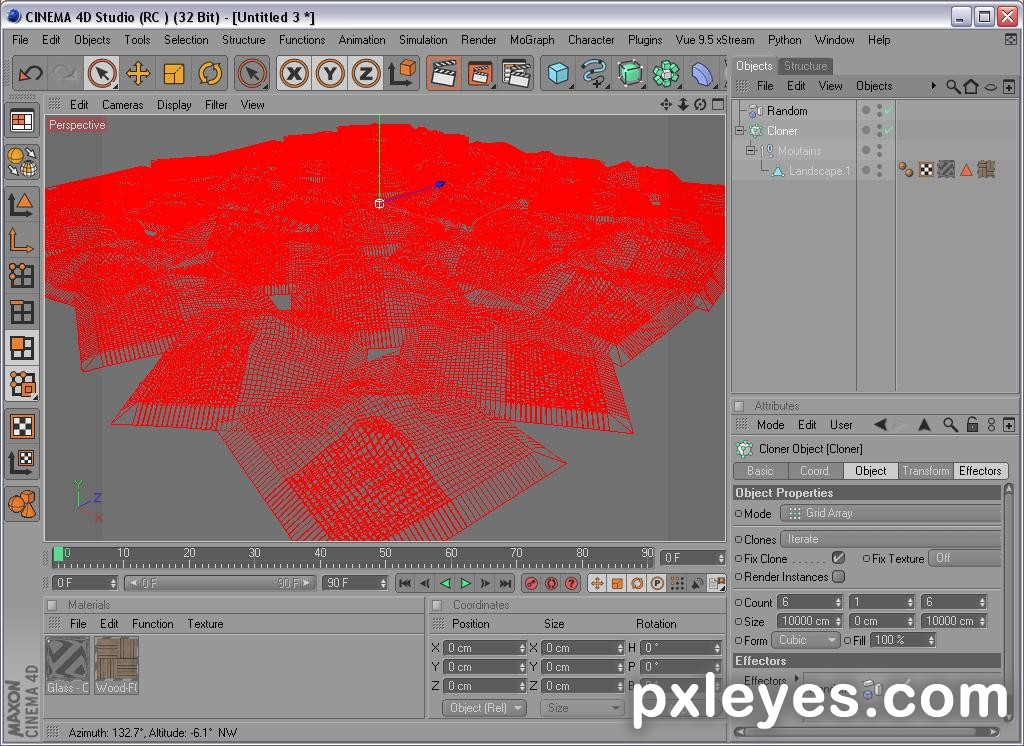Open the Render Settings clapperboard icon
Viewport: 1024px width, 746px height.
point(516,73)
